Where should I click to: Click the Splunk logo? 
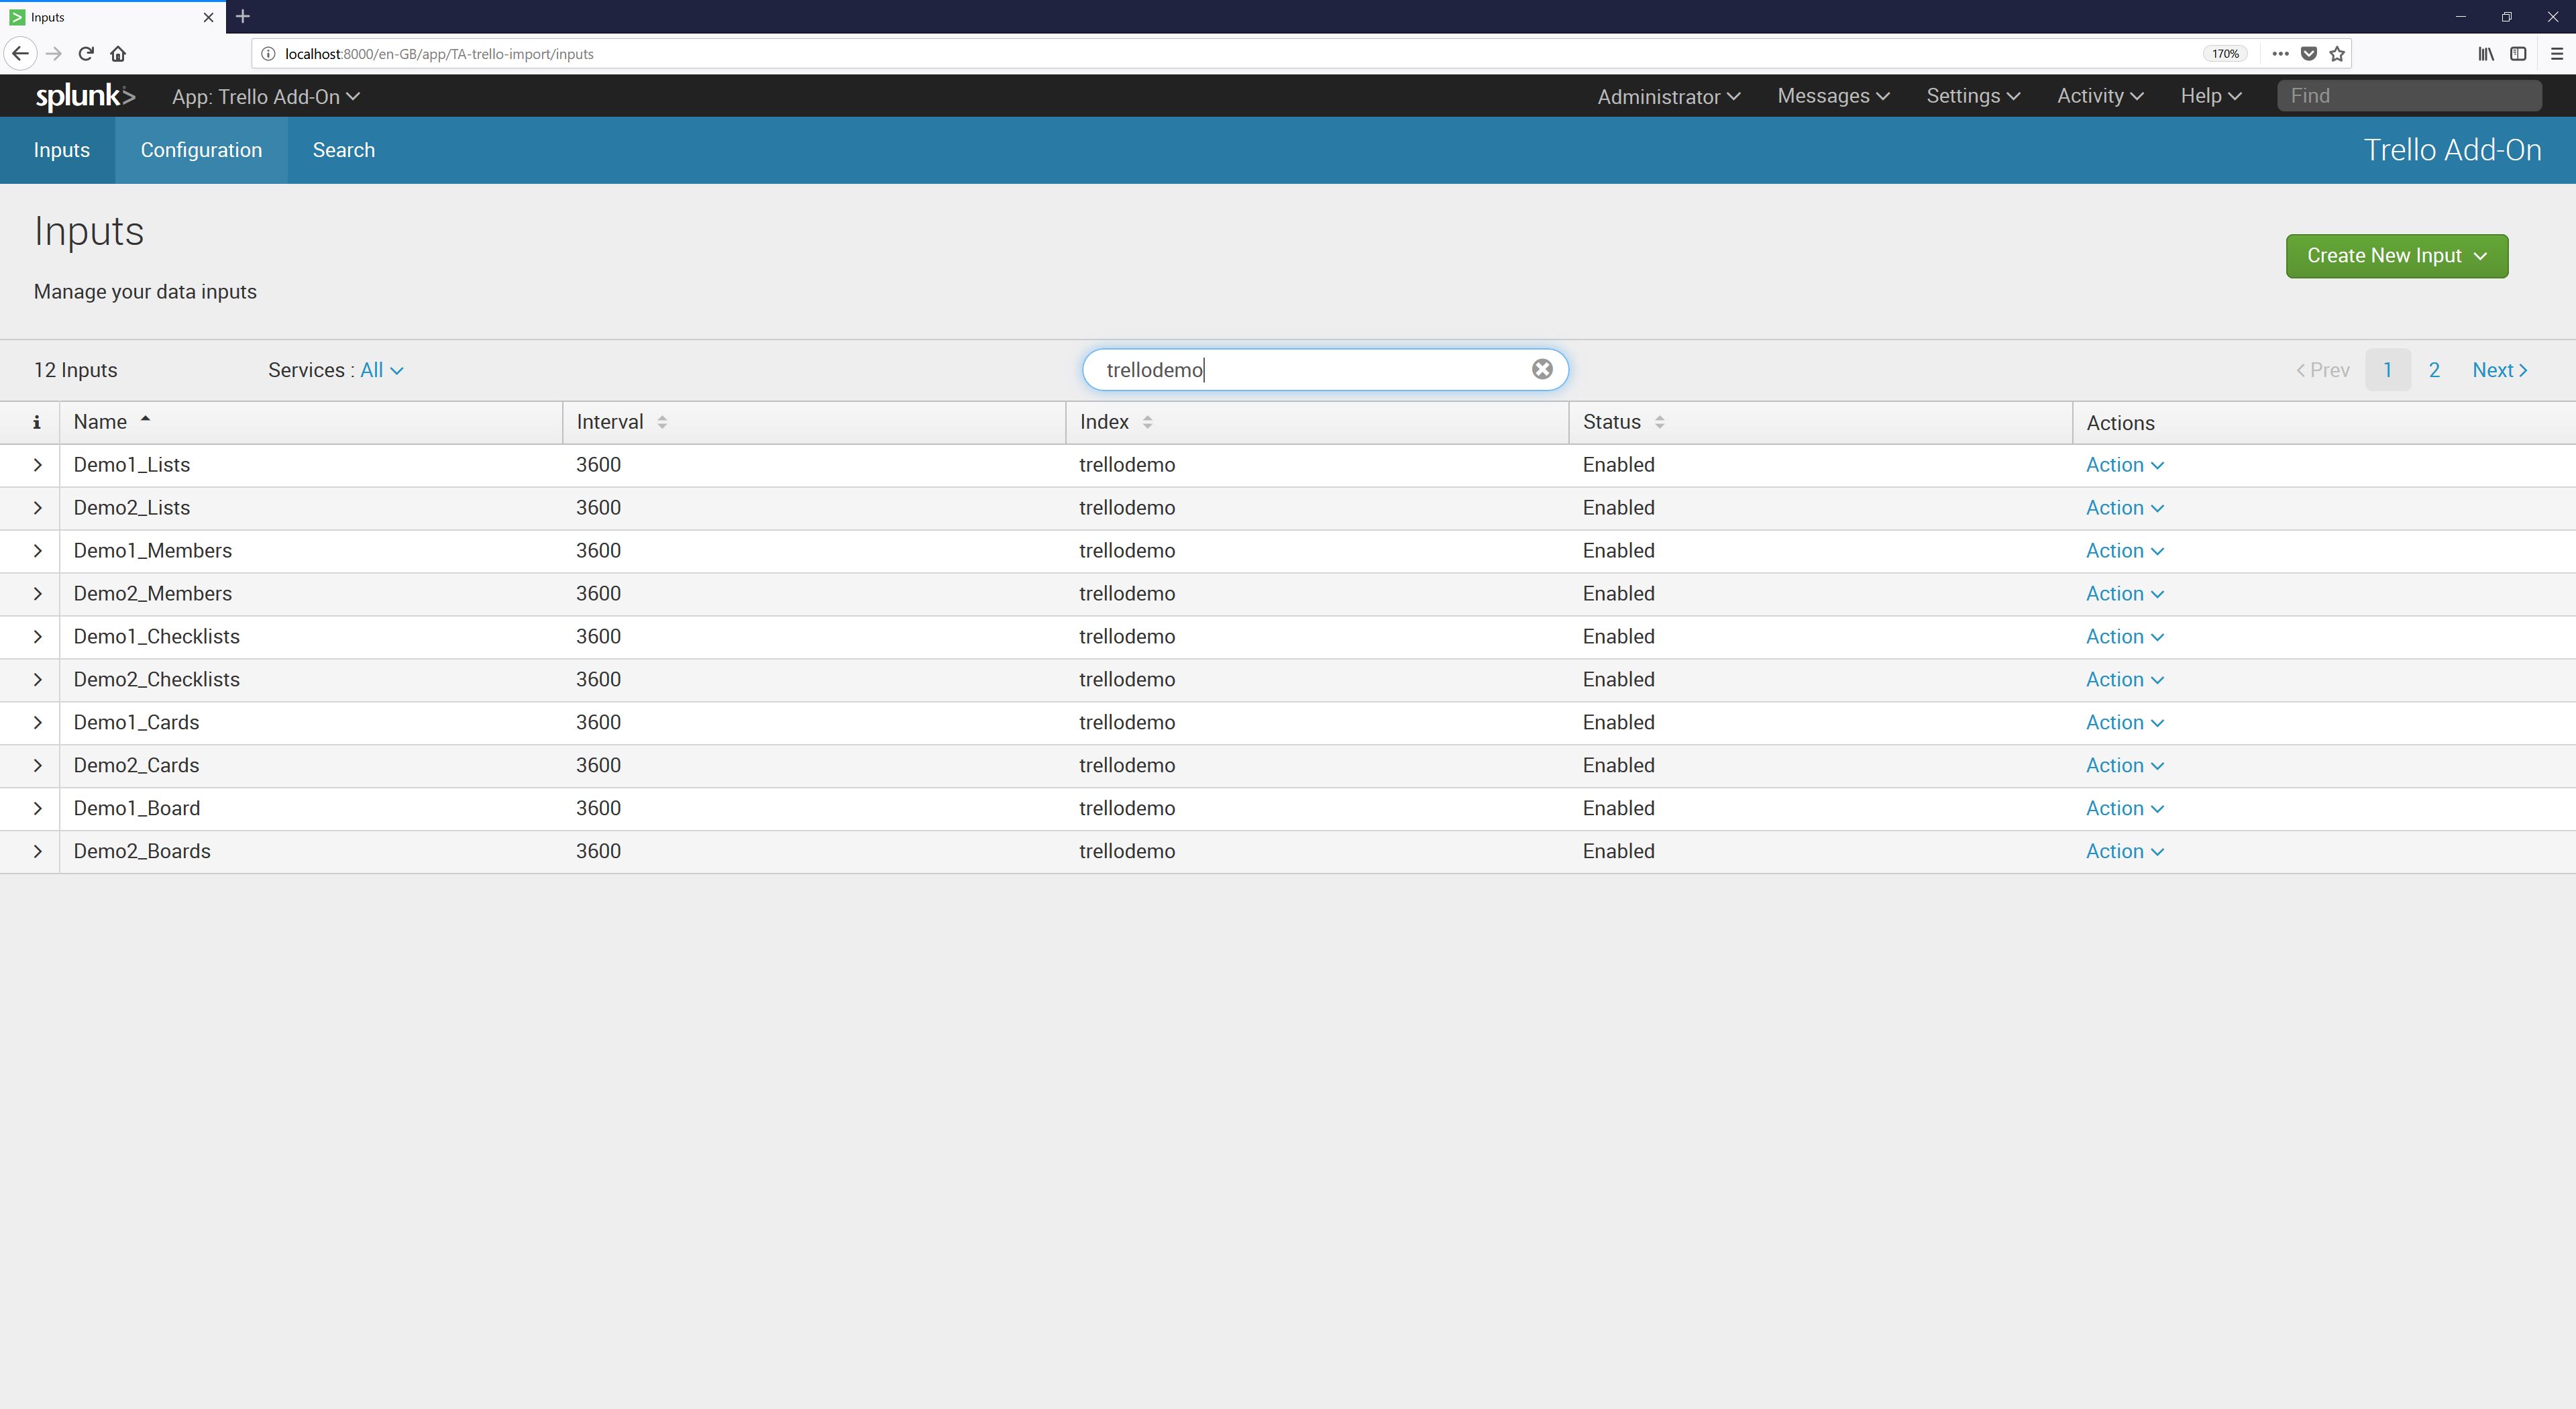click(x=85, y=96)
